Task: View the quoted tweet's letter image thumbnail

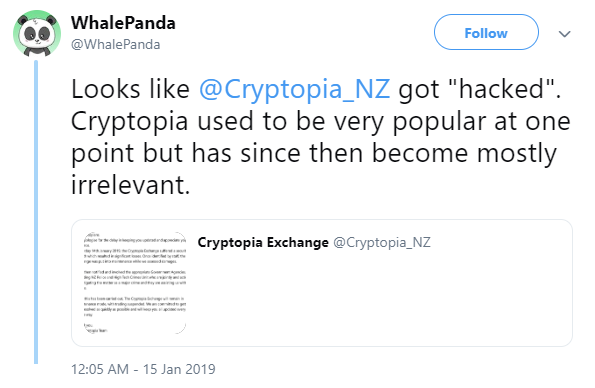Action: click(x=135, y=282)
